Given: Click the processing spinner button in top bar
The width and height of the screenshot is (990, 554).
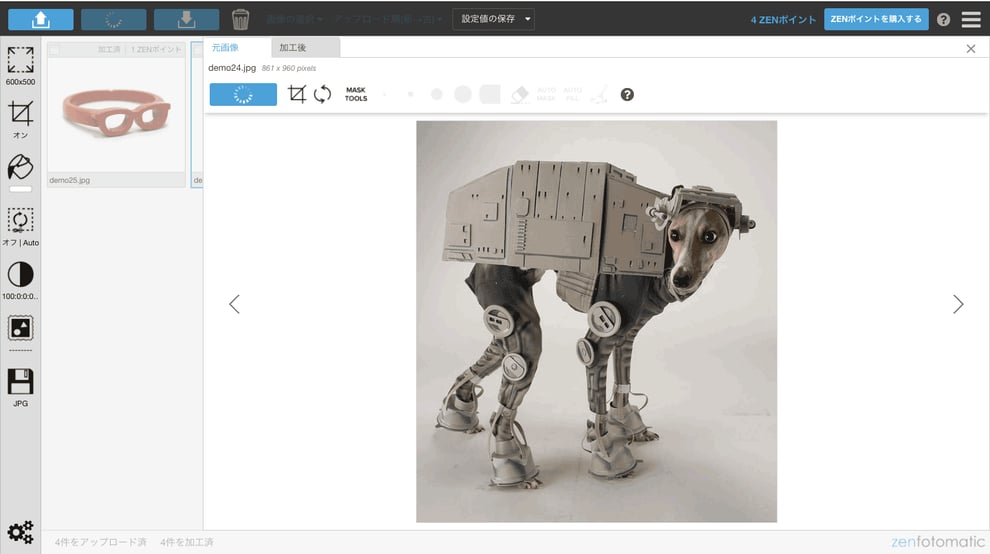Looking at the screenshot, I should (114, 20).
